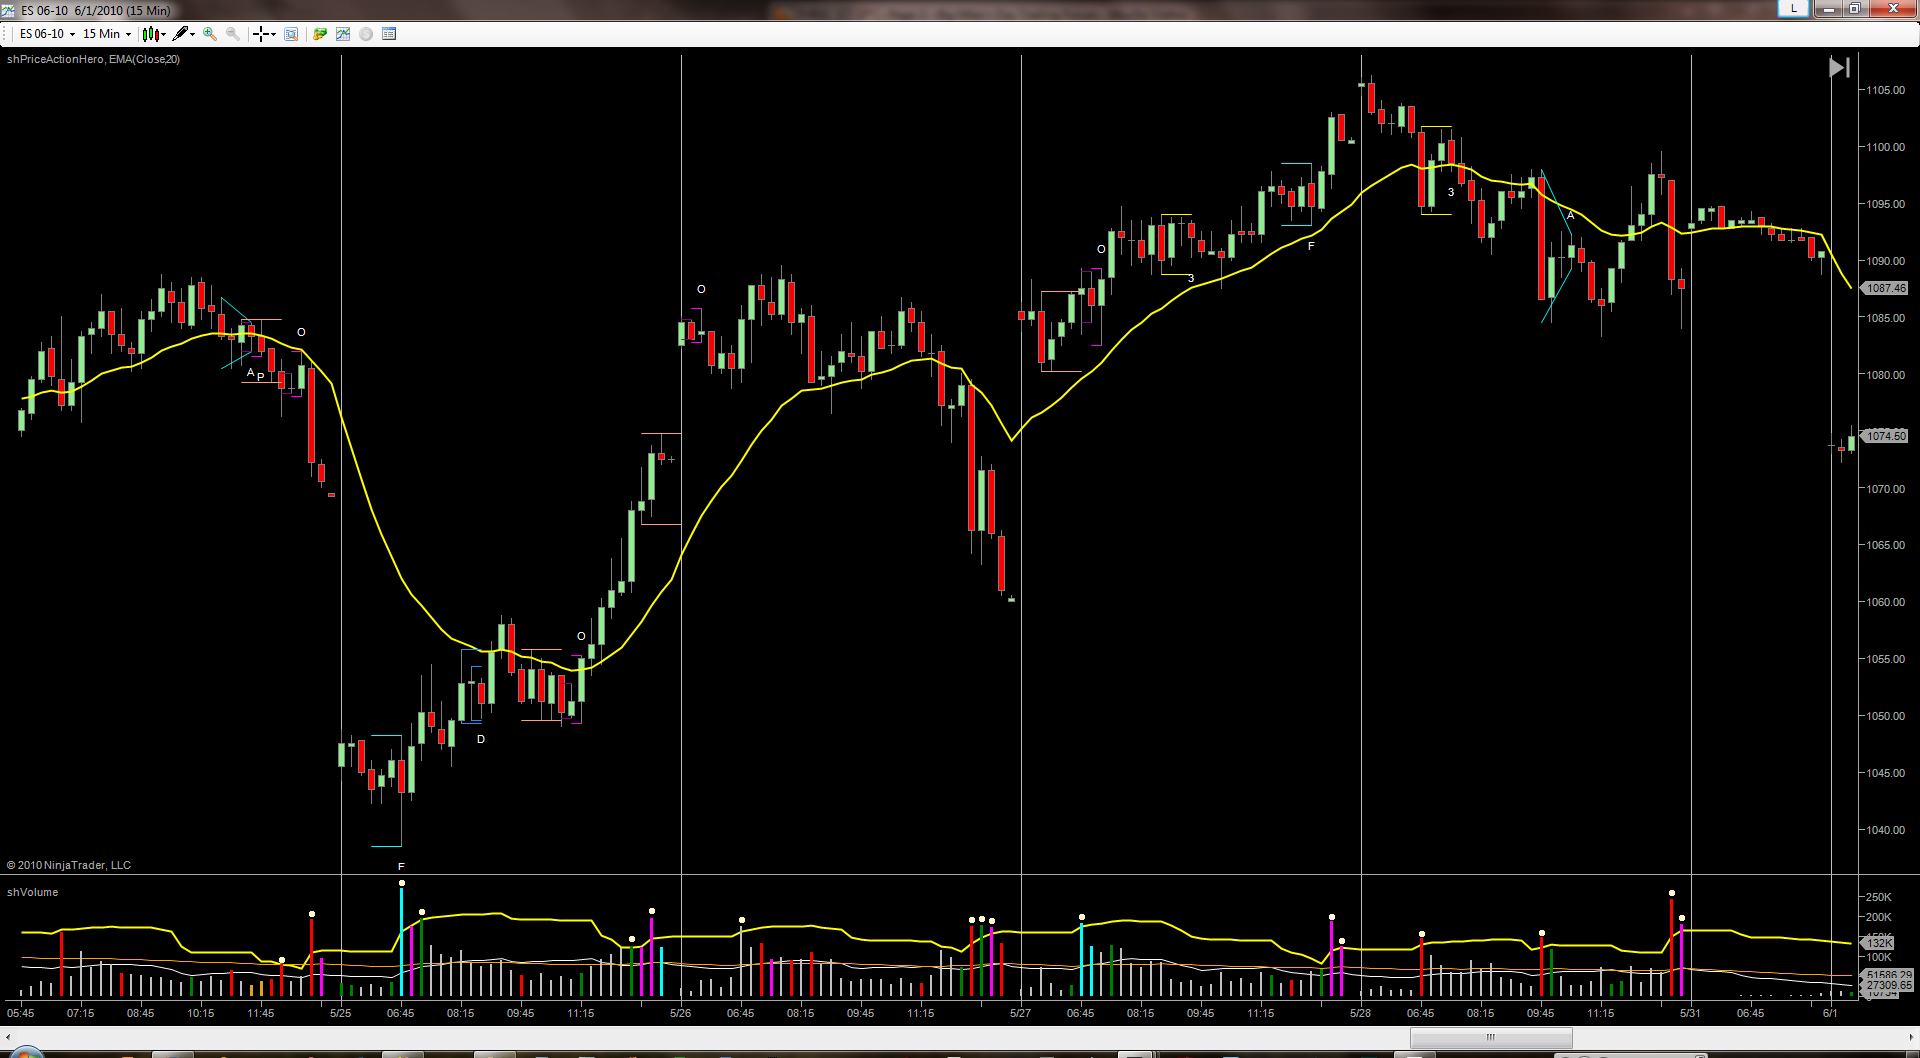Viewport: 1920px width, 1058px height.
Task: Click the 5/25 date label on time axis
Action: (x=341, y=1013)
